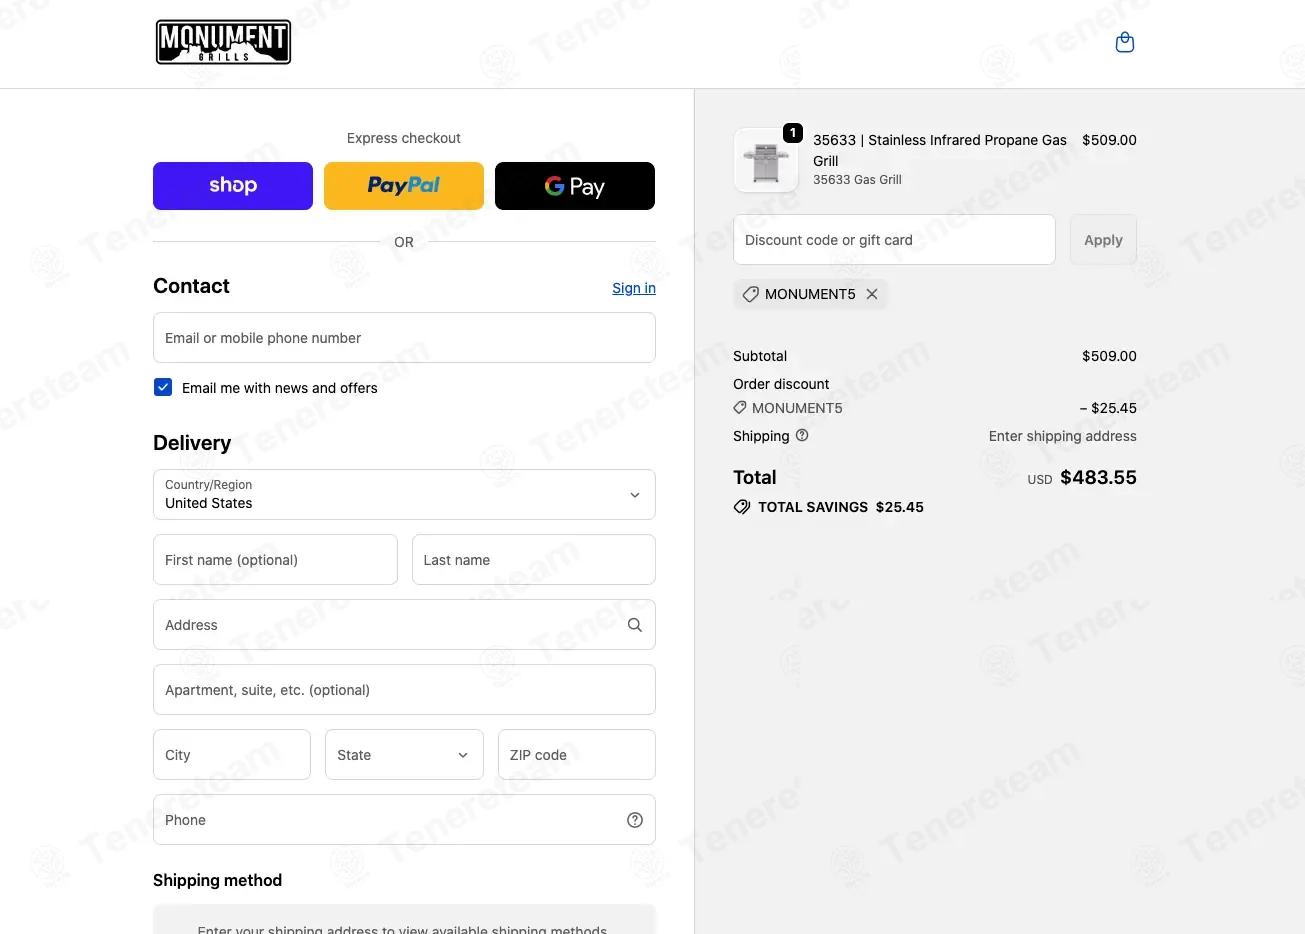Click the Monument Grills logo

pos(223,43)
